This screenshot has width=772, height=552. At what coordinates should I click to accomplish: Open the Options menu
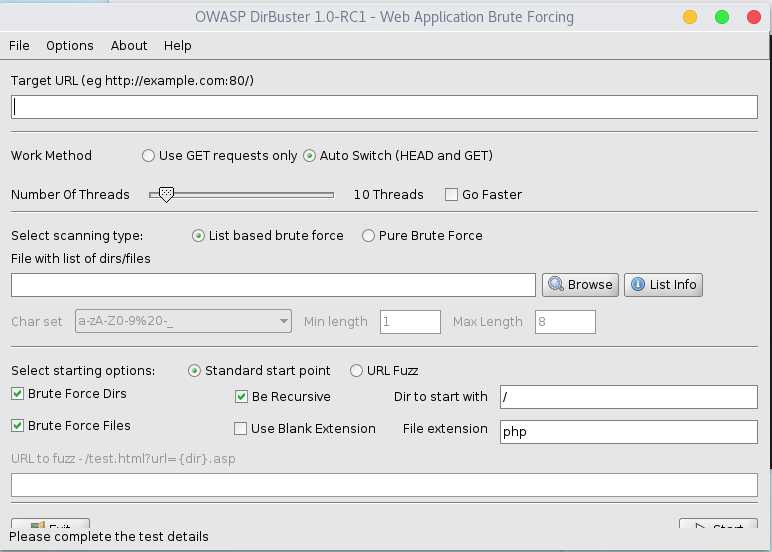(70, 46)
